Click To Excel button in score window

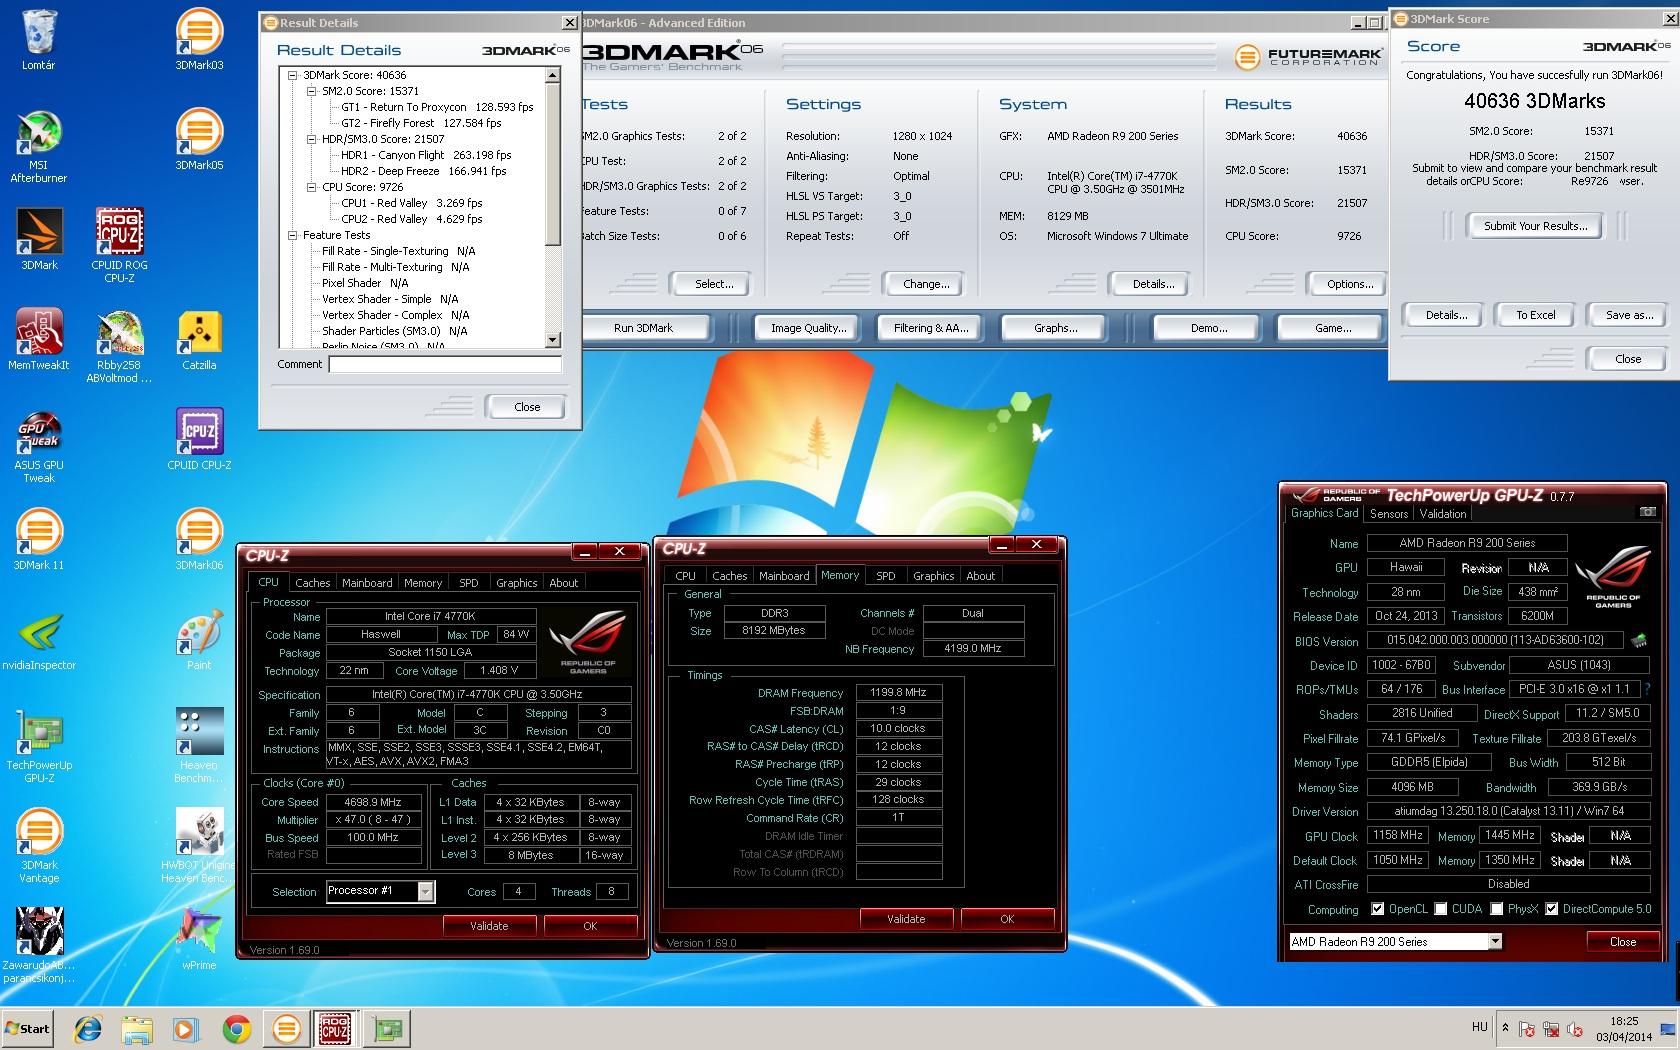[1536, 315]
